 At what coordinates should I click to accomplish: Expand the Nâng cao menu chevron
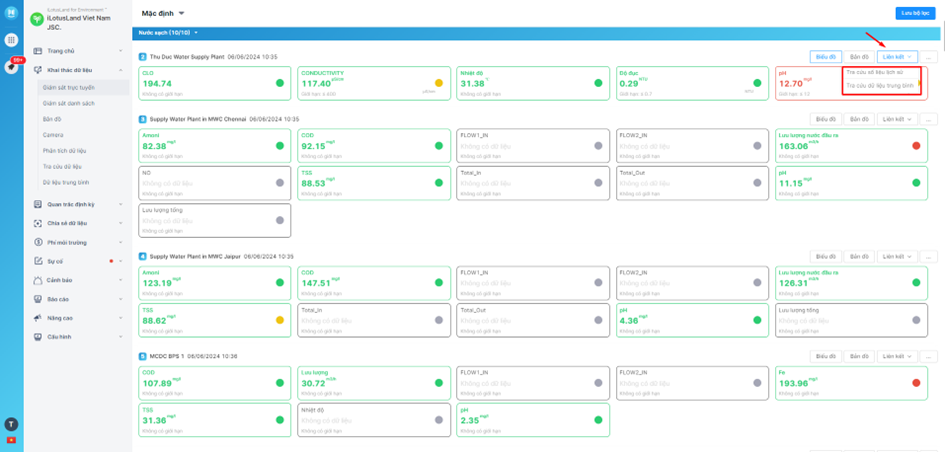coord(121,318)
